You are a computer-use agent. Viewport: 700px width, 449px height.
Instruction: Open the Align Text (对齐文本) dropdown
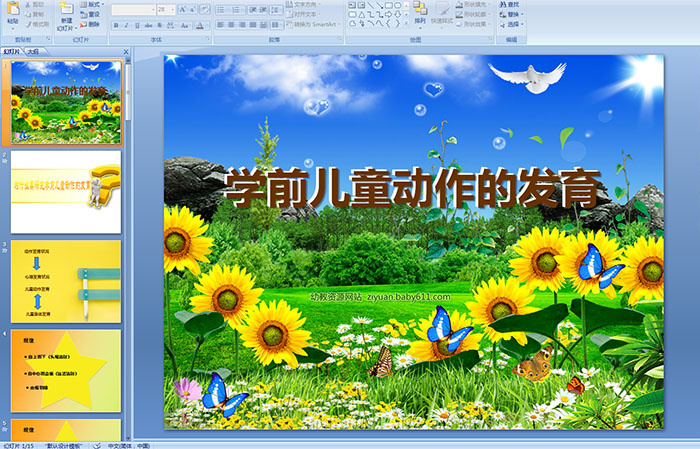pyautogui.click(x=302, y=14)
